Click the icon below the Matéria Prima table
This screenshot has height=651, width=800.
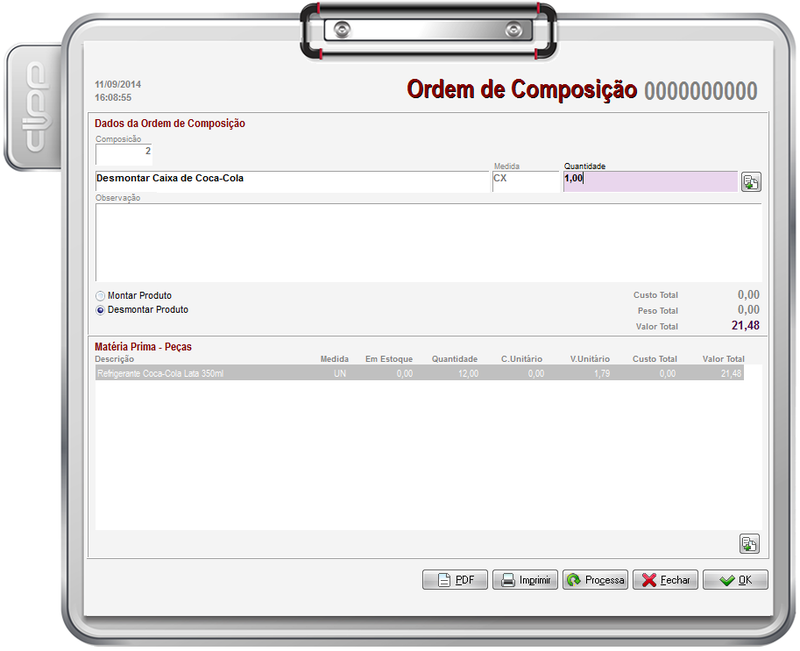[749, 544]
